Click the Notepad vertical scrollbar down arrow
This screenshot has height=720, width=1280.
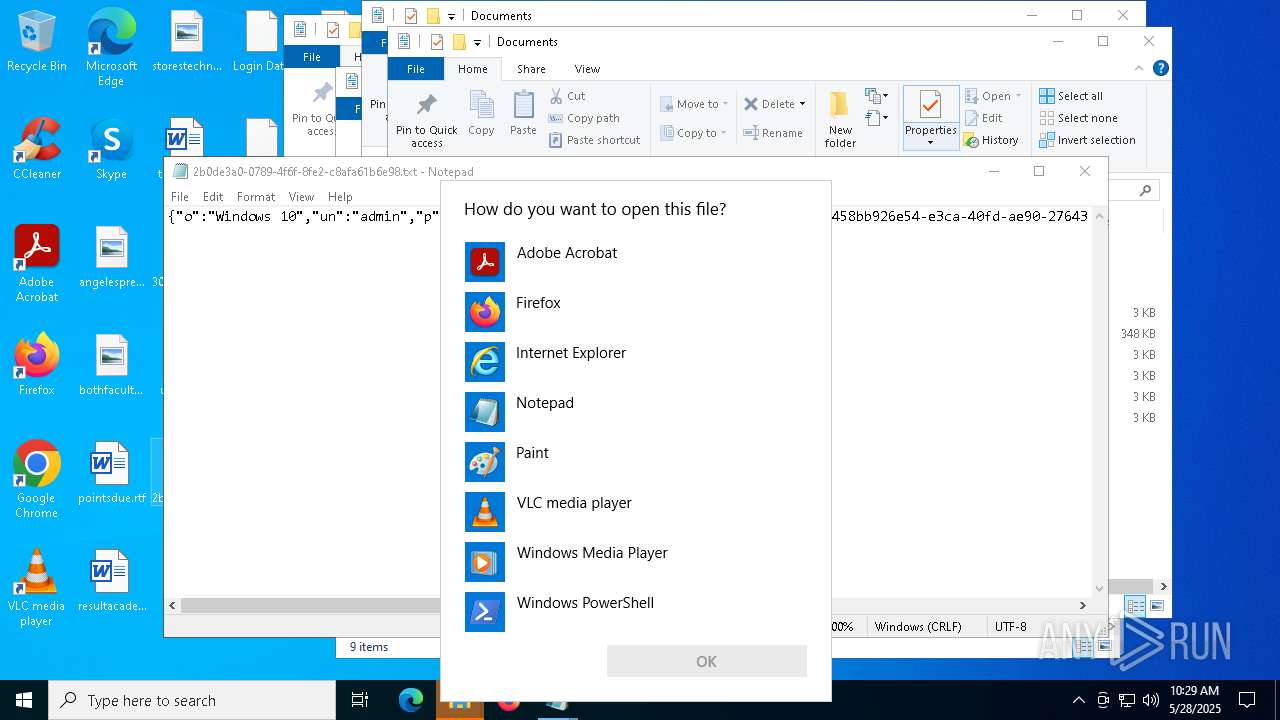pos(1100,589)
